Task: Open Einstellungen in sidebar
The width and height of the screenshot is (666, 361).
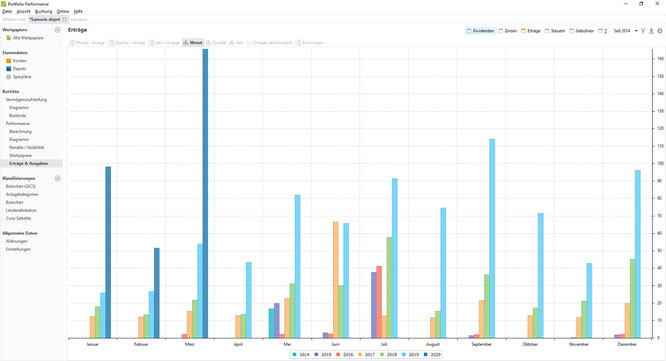Action: tap(18, 249)
